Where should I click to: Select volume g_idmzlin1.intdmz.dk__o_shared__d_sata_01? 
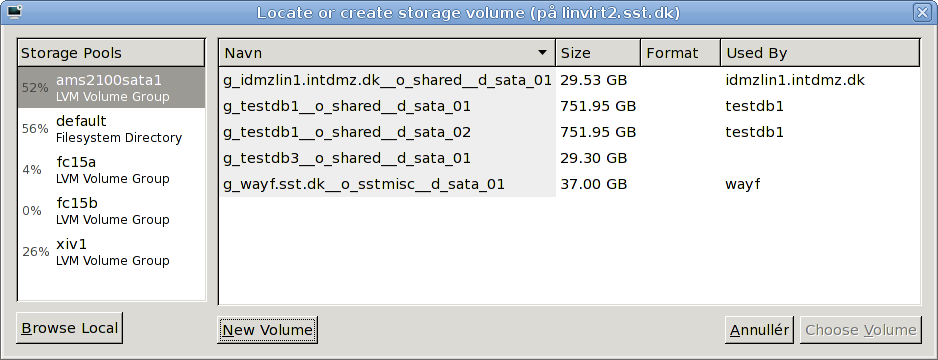point(569,80)
